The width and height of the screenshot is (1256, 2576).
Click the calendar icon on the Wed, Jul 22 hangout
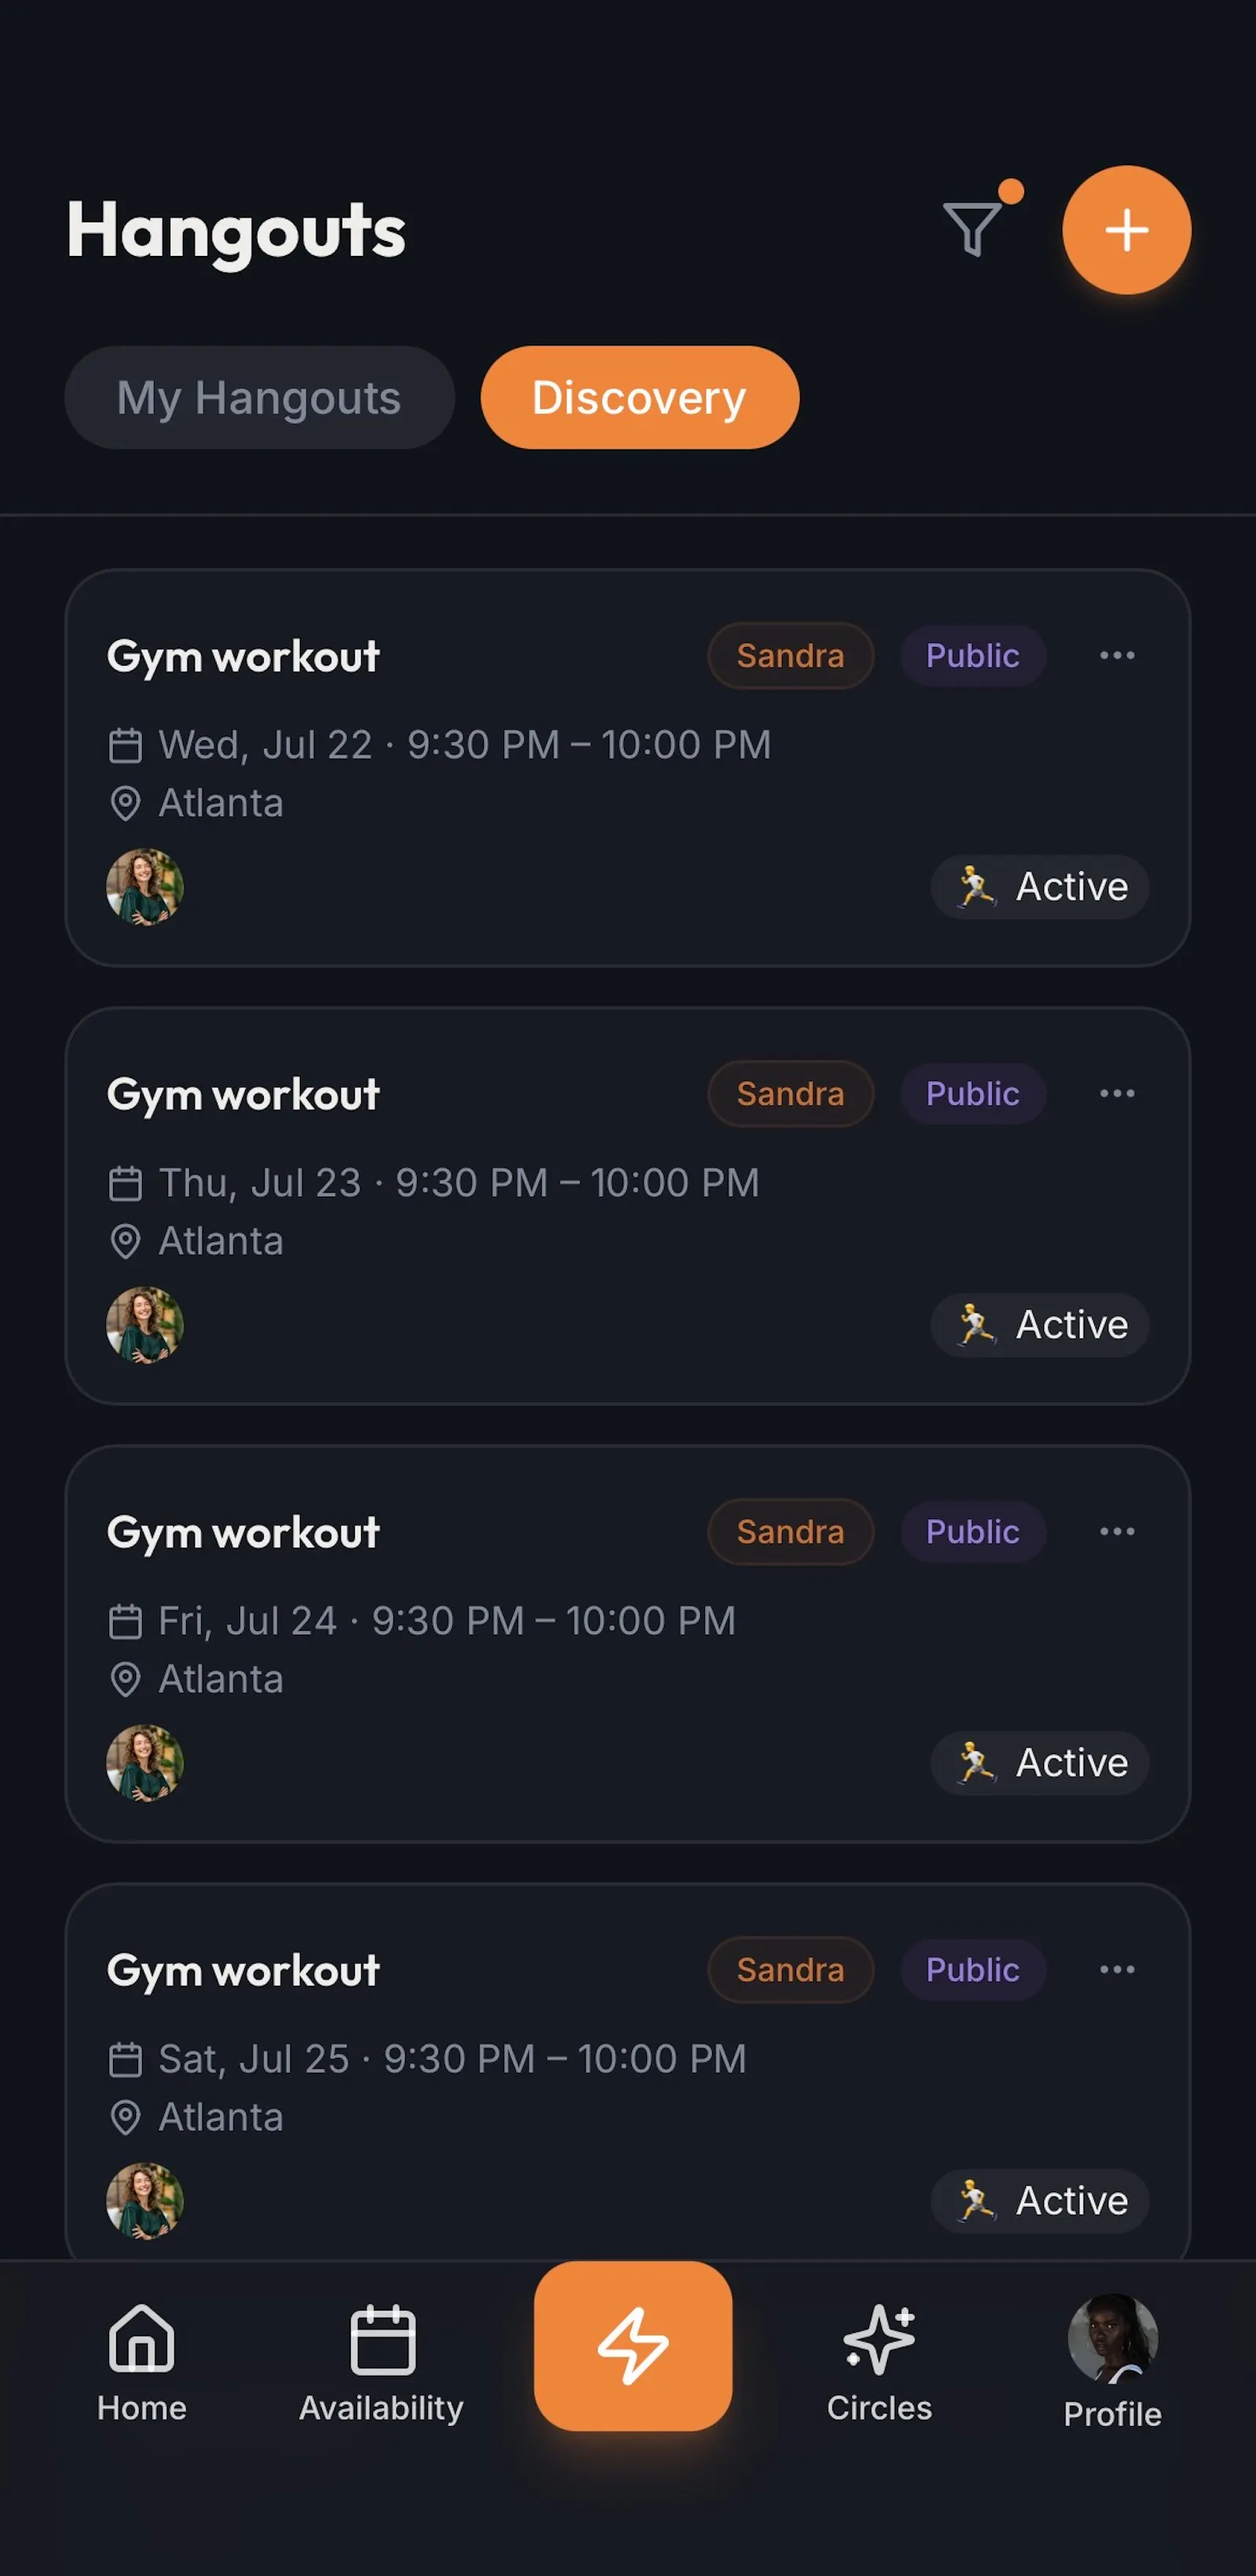click(125, 745)
